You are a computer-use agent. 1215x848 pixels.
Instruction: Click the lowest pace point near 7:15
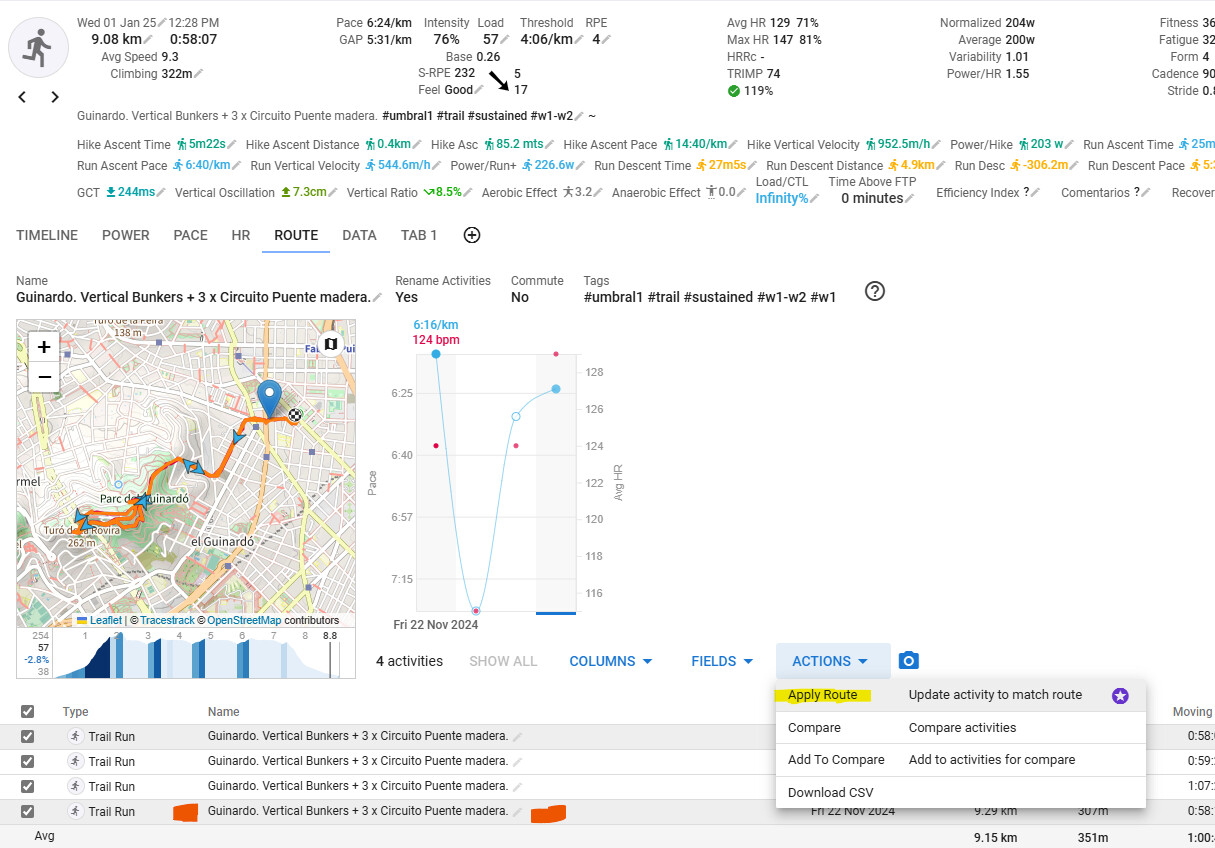476,610
